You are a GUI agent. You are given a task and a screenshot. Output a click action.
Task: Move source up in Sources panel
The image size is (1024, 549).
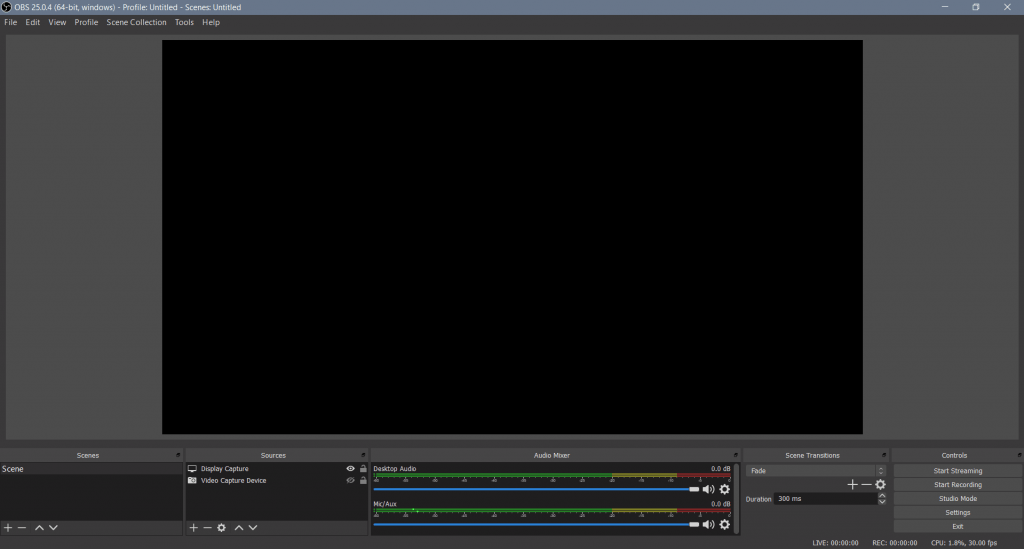239,527
